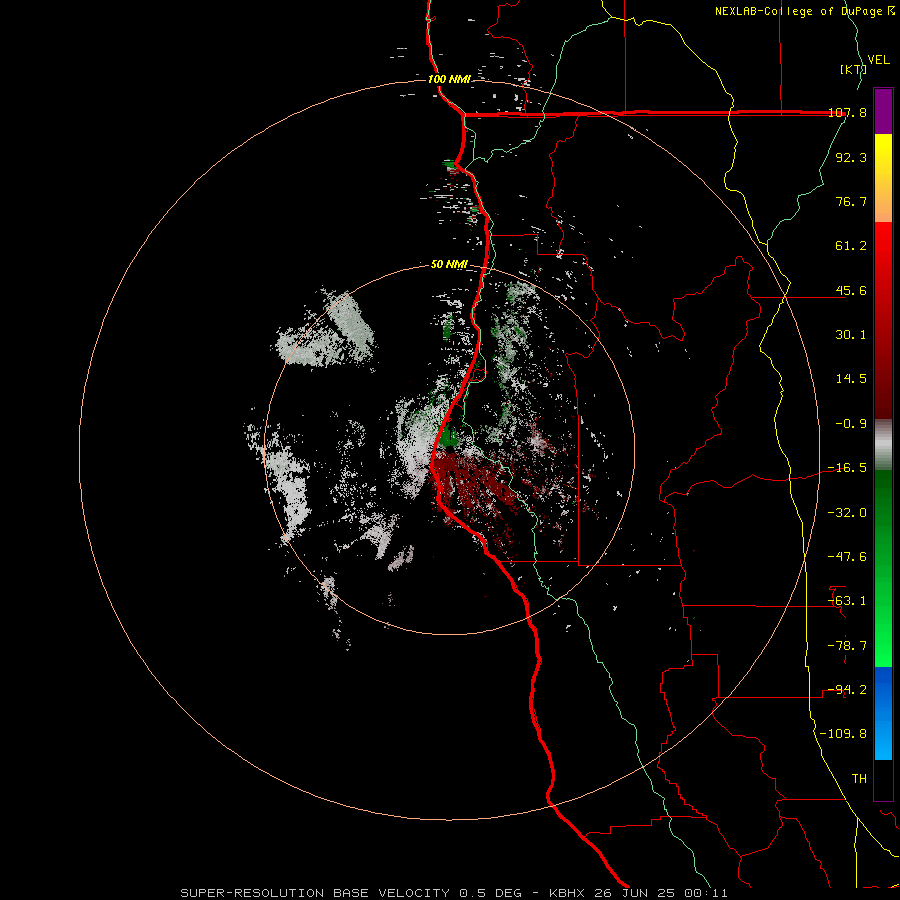Select the 92.3 scale value
This screenshot has width=900, height=900.
click(x=851, y=157)
